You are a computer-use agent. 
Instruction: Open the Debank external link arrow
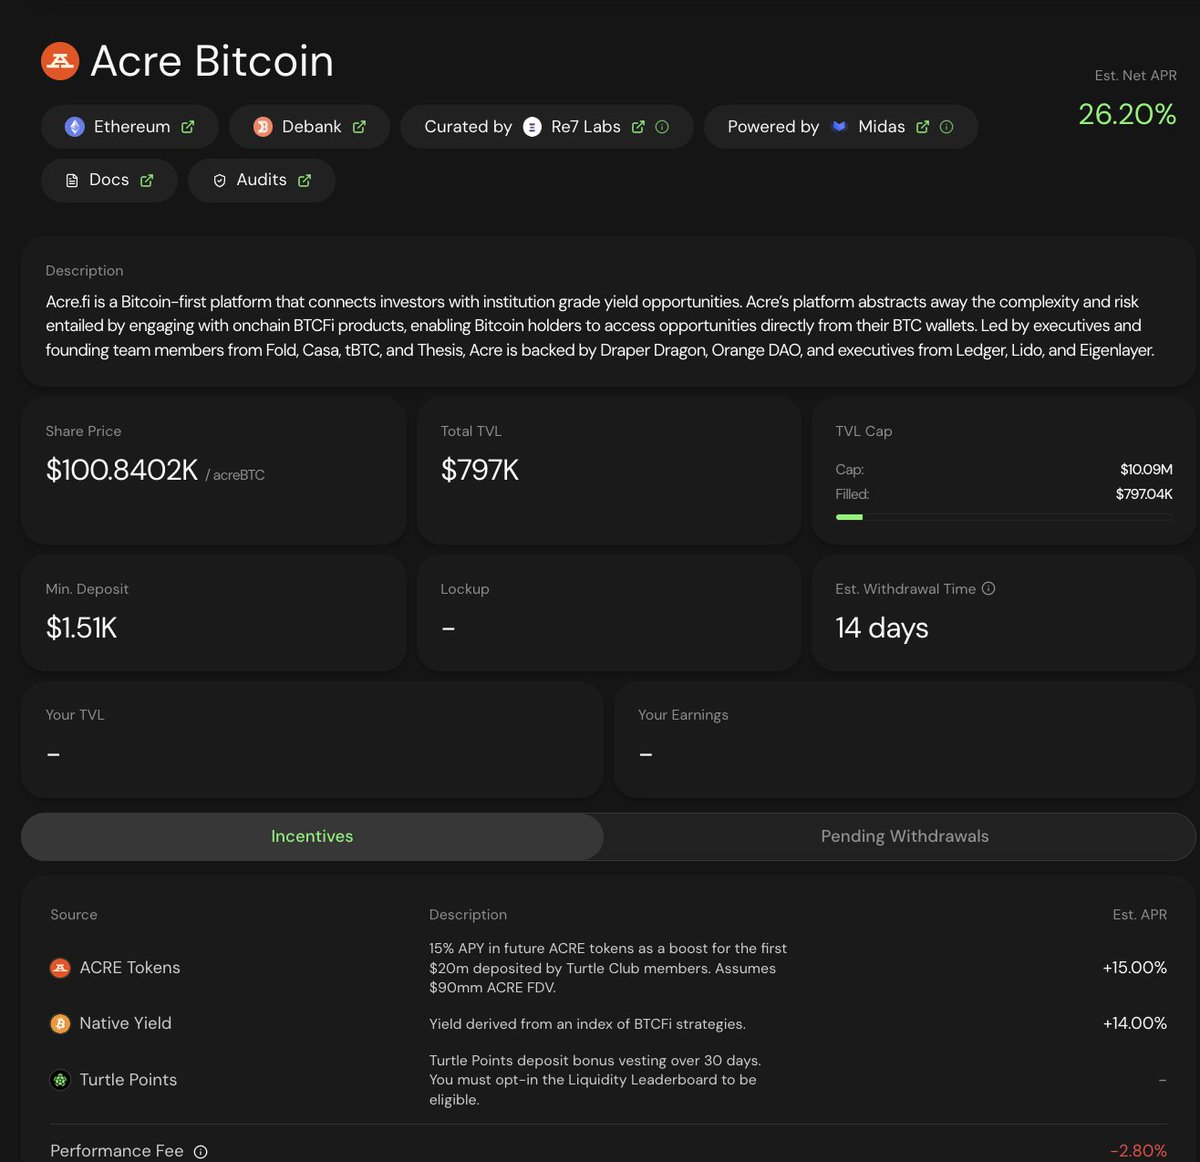[x=359, y=127]
